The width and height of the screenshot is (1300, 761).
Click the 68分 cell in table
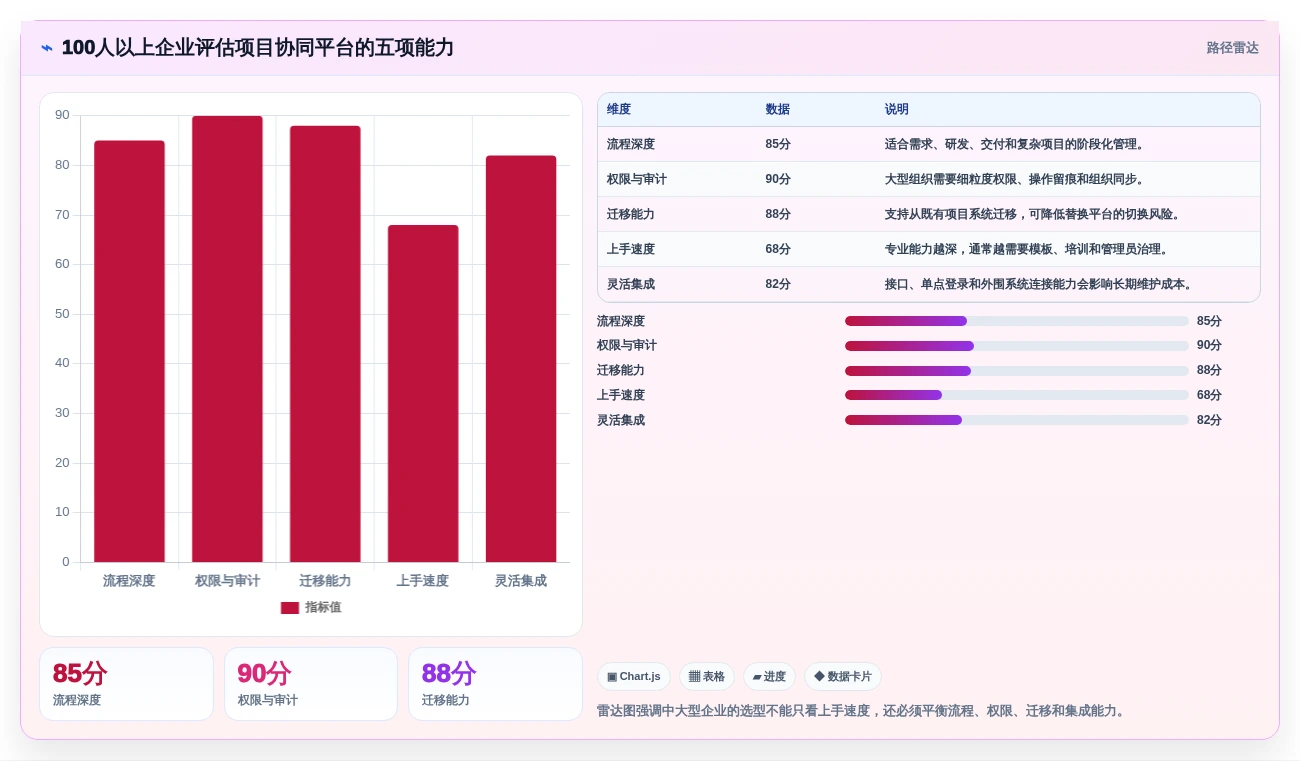tap(778, 250)
